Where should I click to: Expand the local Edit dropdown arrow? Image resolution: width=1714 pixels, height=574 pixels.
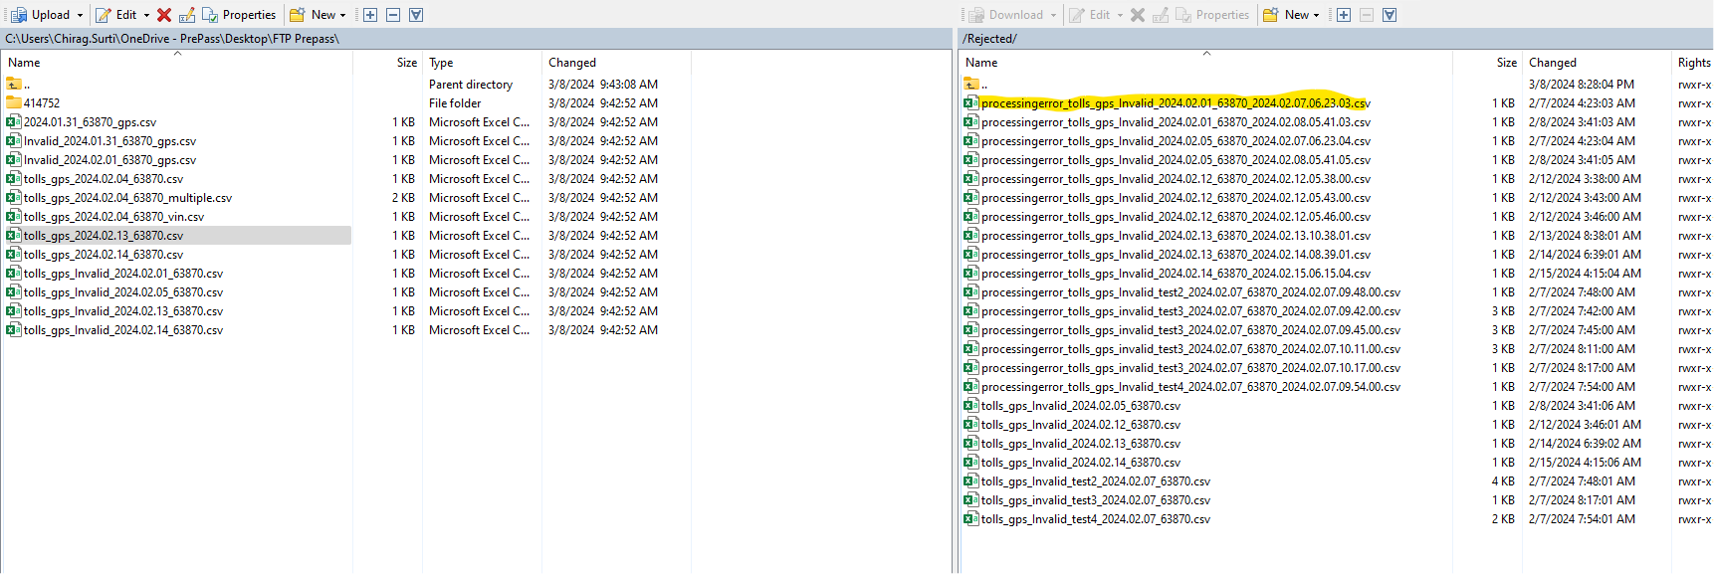pos(146,15)
